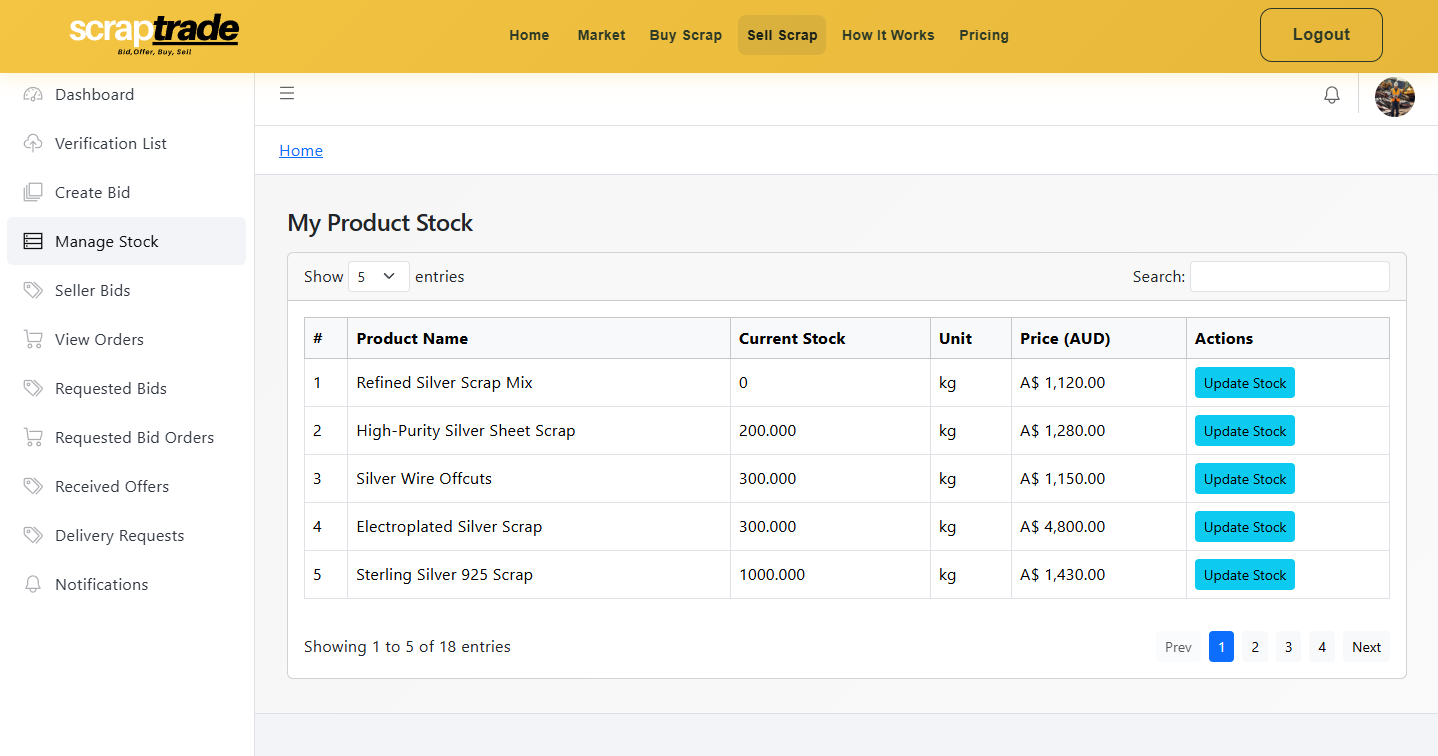The width and height of the screenshot is (1438, 756).
Task: View Orders via the sidebar icon
Action: pos(30,339)
